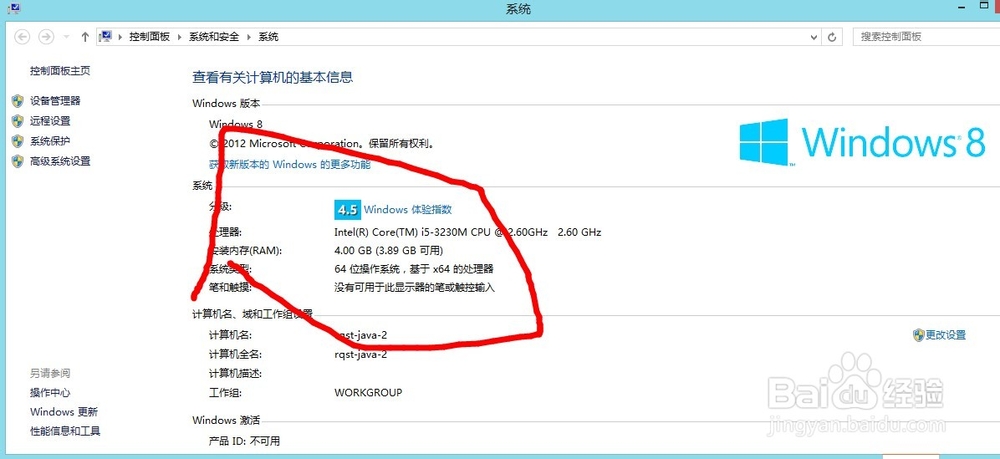This screenshot has height=459, width=1000.
Task: Click 更改设置 link
Action: click(946, 335)
